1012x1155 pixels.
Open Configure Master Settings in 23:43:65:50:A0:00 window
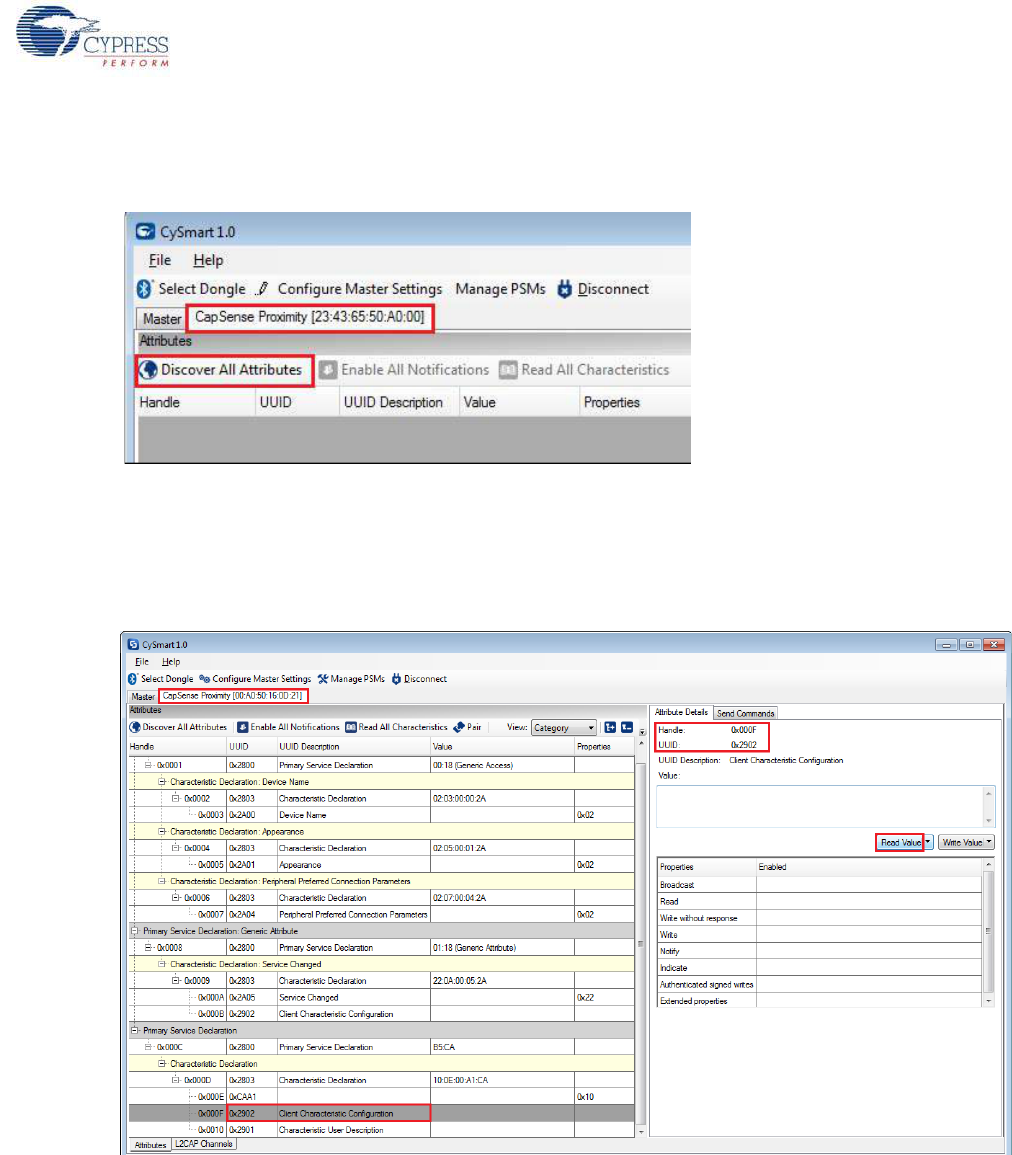click(348, 289)
